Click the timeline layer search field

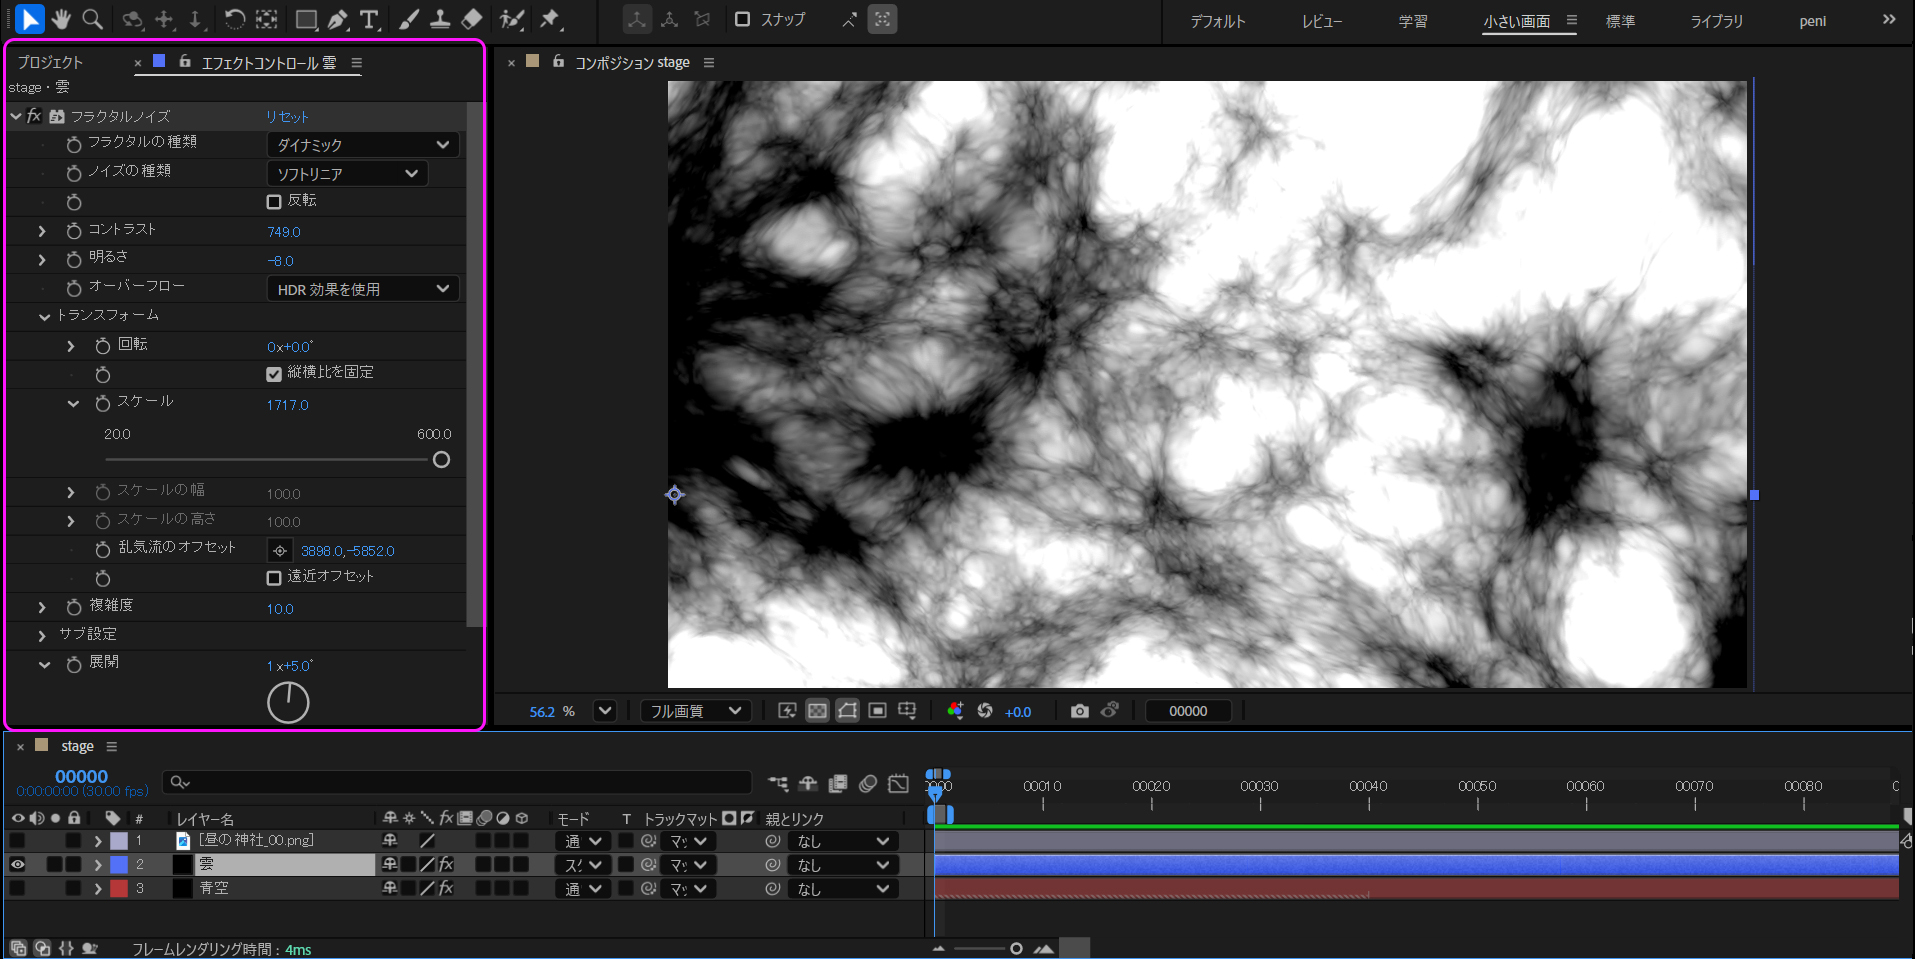460,782
